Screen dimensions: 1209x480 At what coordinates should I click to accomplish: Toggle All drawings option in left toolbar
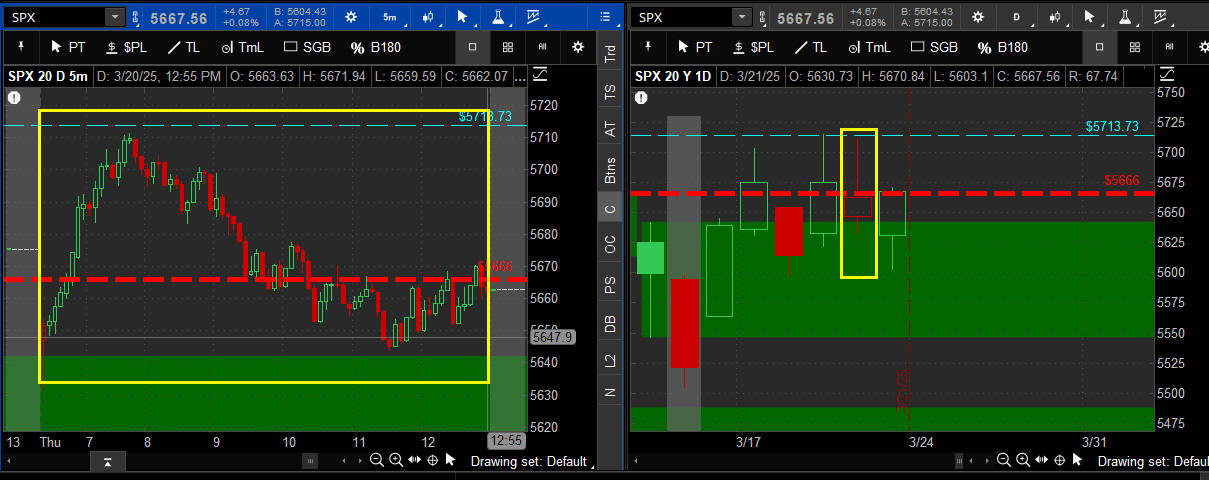(x=543, y=47)
